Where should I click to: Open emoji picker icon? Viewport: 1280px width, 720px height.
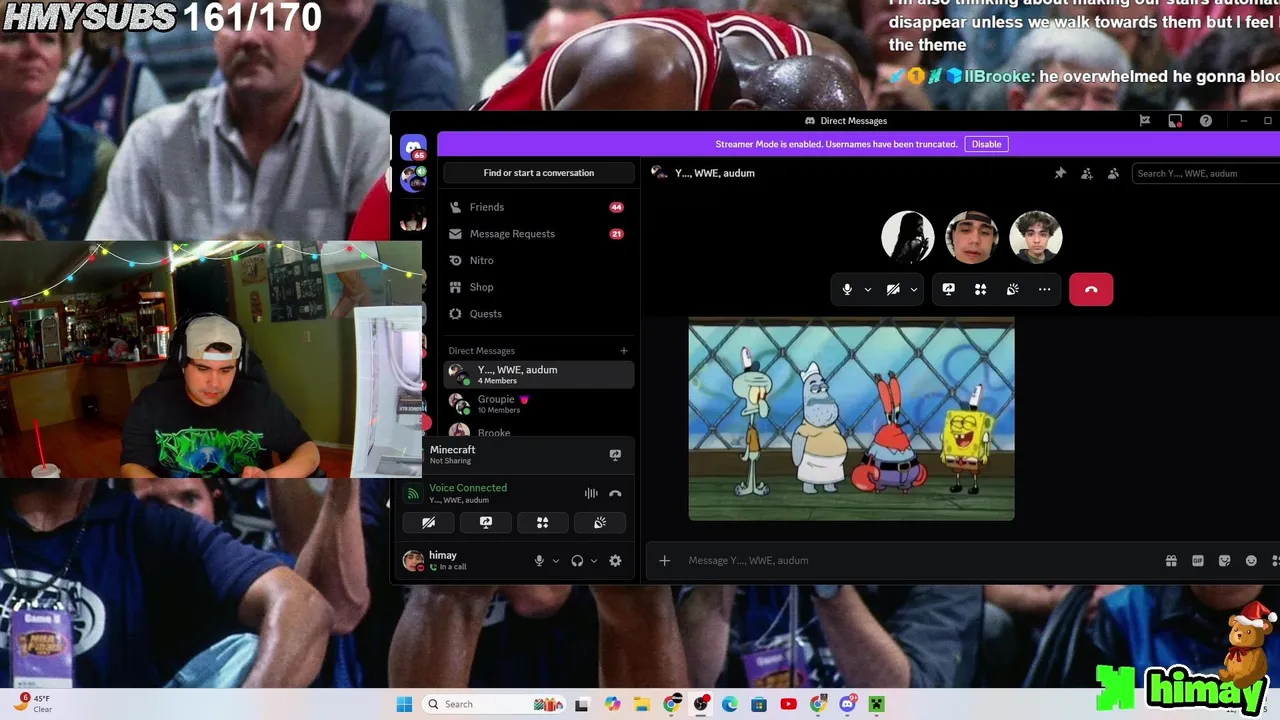pyautogui.click(x=1251, y=561)
